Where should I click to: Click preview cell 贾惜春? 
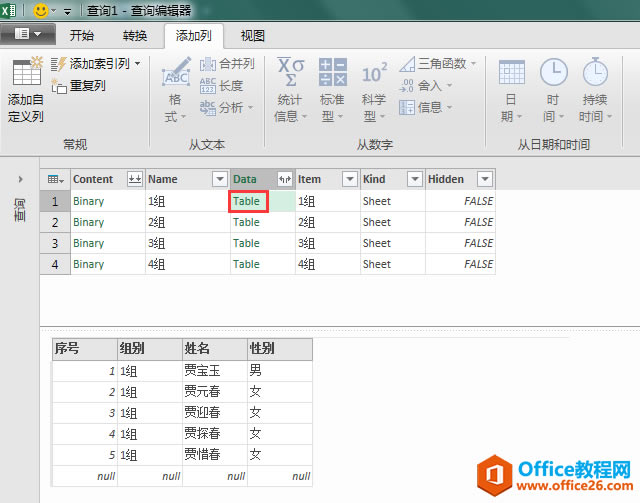click(x=215, y=455)
